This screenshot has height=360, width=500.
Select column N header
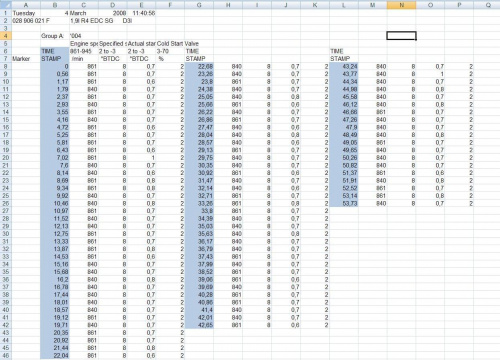coord(401,5)
